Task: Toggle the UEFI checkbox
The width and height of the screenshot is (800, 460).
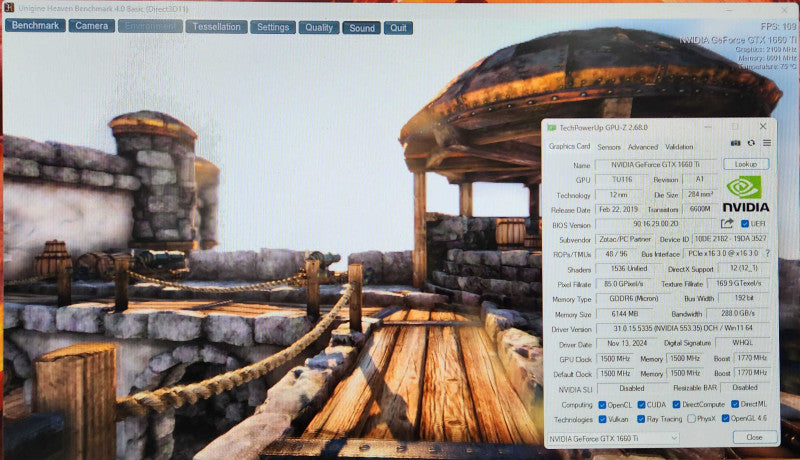Action: [x=745, y=223]
